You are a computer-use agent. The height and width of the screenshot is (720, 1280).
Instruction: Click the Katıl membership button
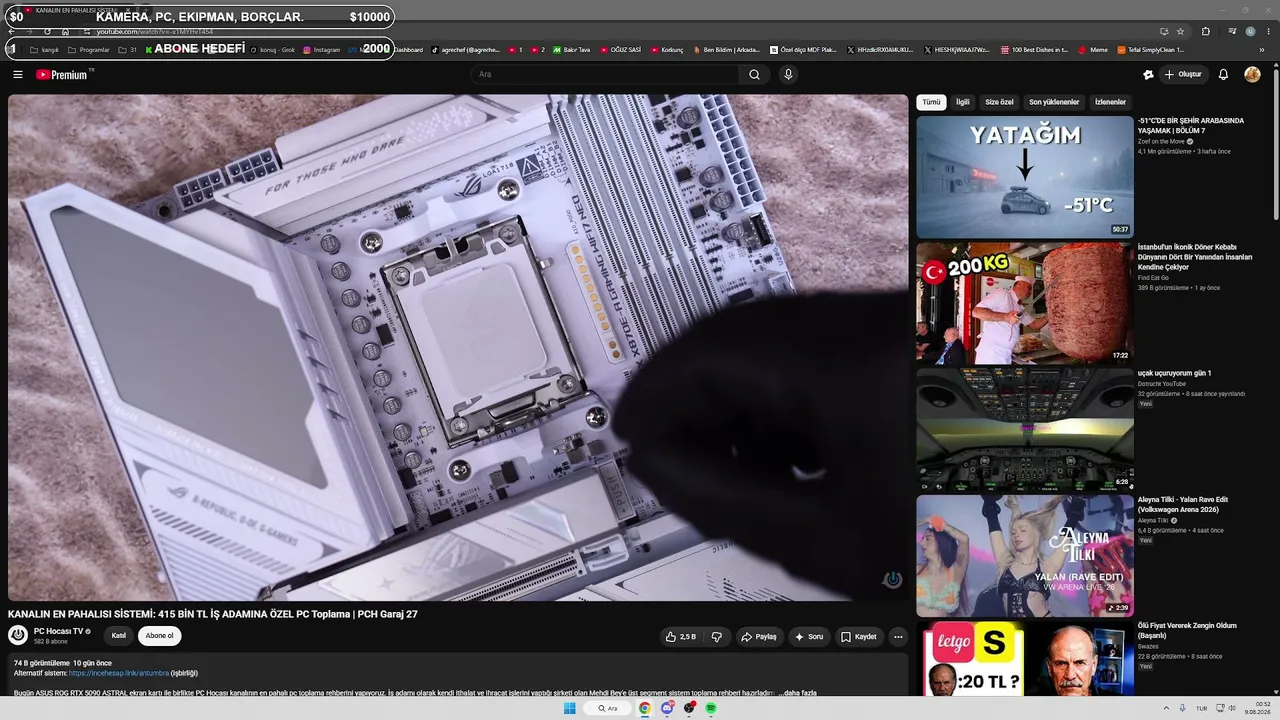[x=119, y=636]
